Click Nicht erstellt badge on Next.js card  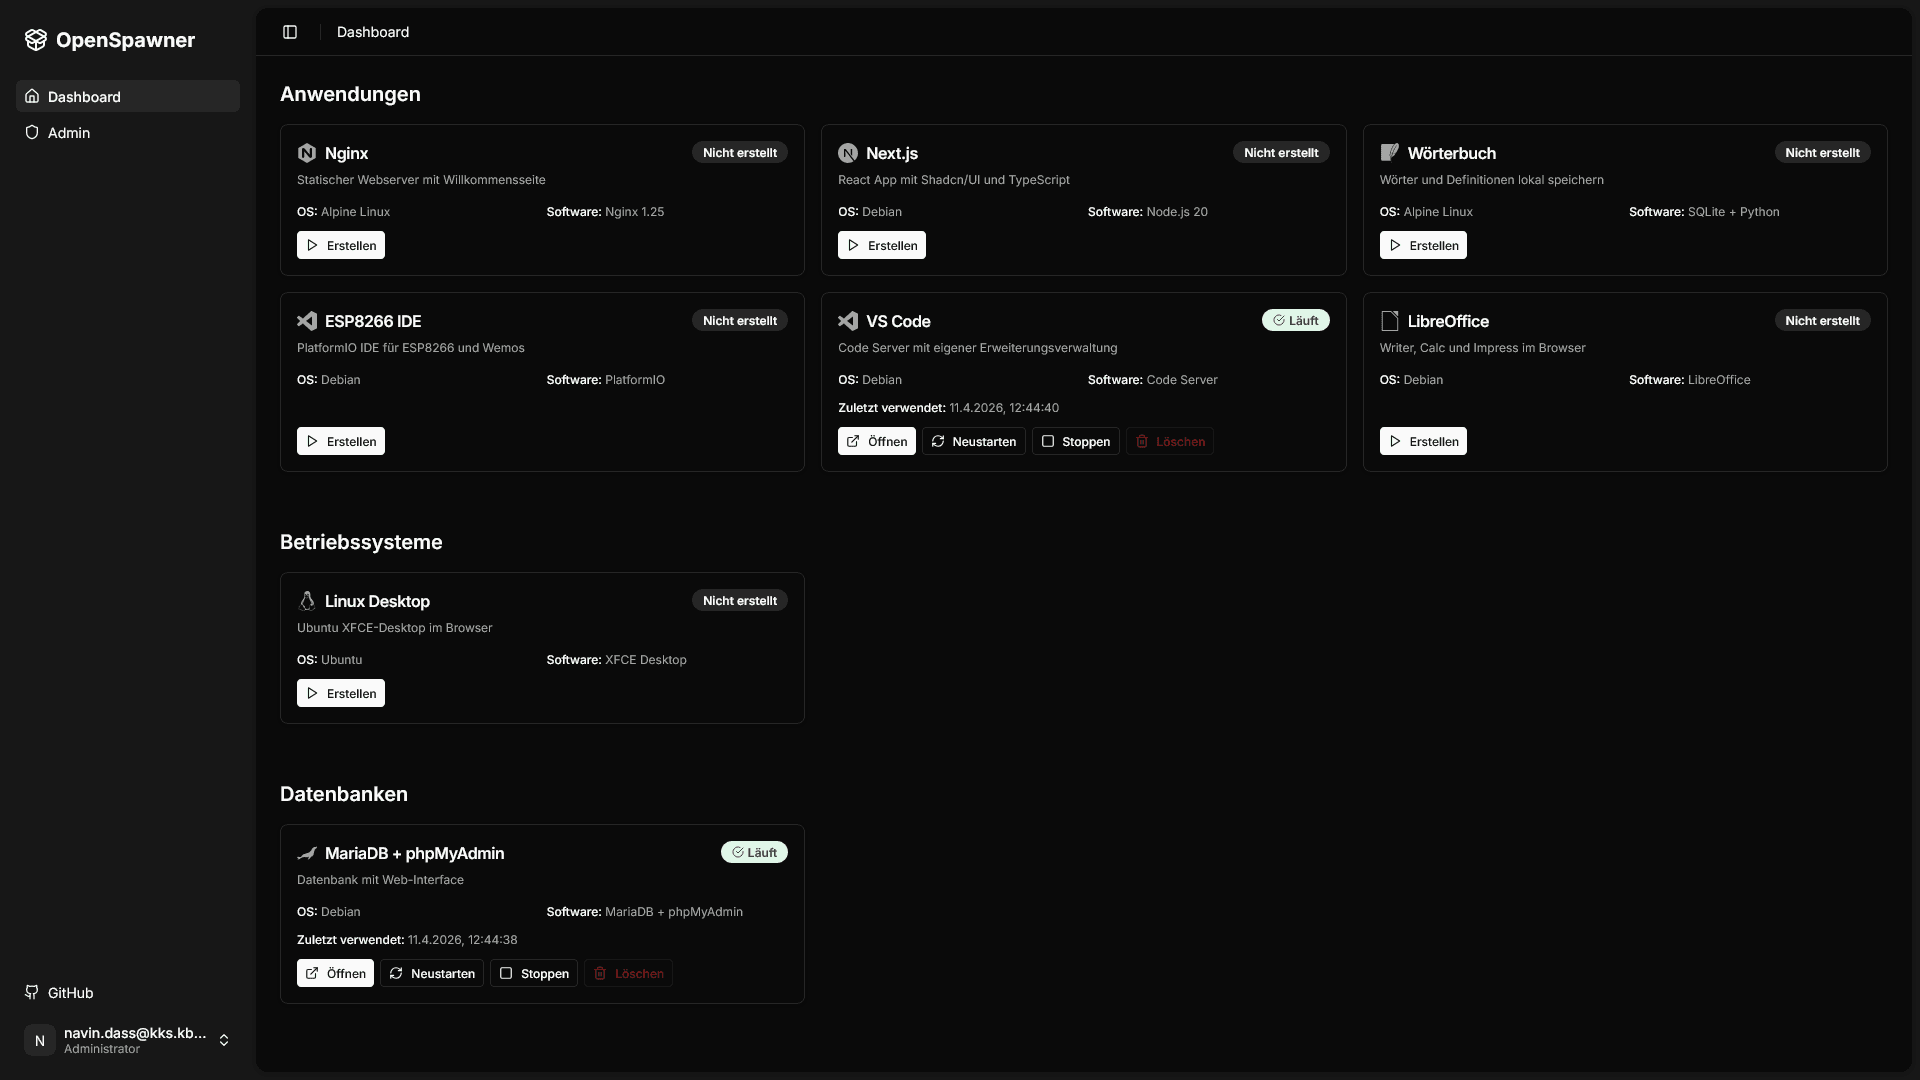click(x=1281, y=152)
